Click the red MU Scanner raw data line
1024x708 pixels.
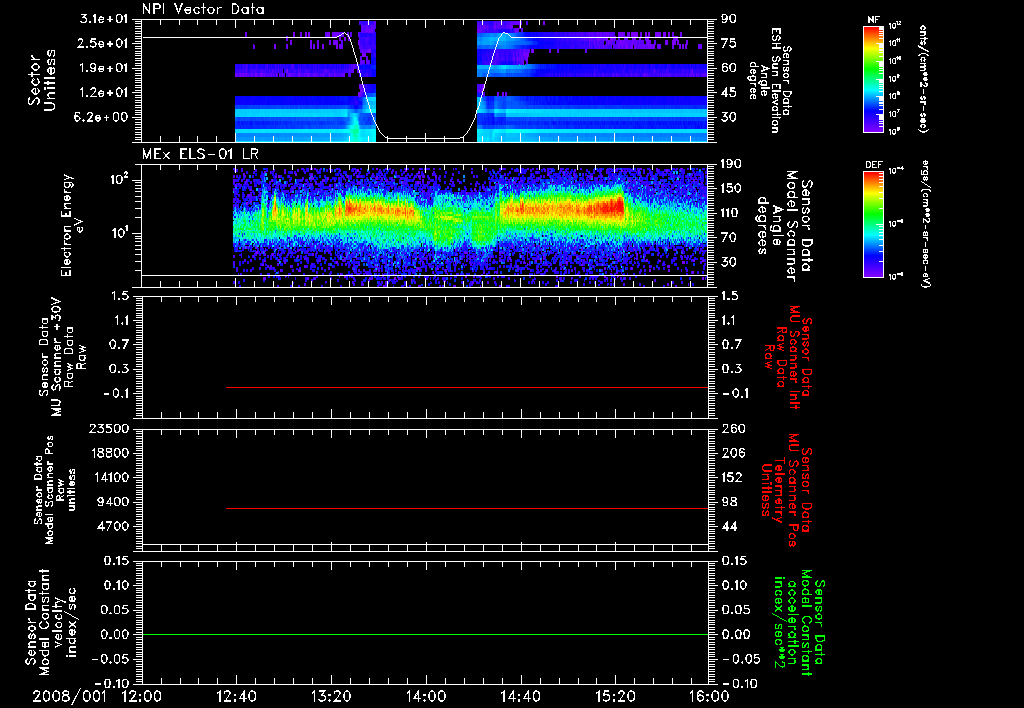[x=467, y=387]
